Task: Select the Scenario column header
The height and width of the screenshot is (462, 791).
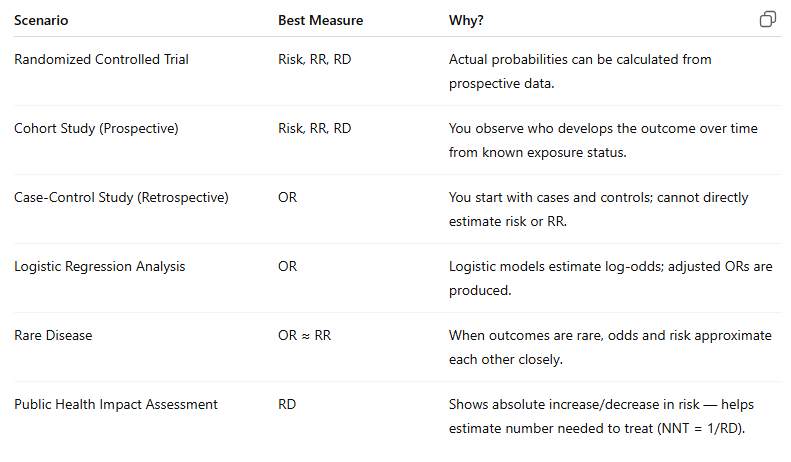Action: [x=41, y=20]
